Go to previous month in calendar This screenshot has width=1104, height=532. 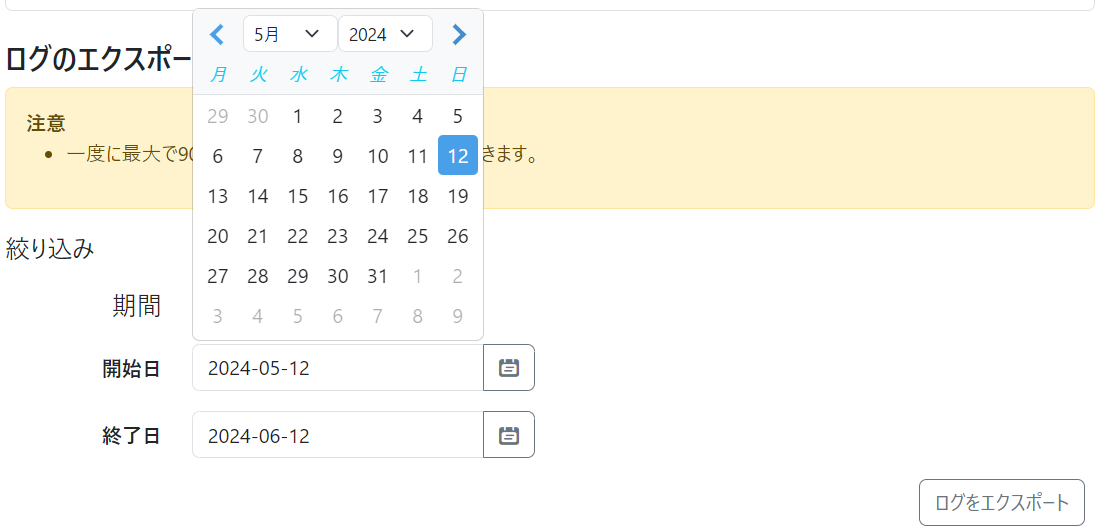(217, 35)
